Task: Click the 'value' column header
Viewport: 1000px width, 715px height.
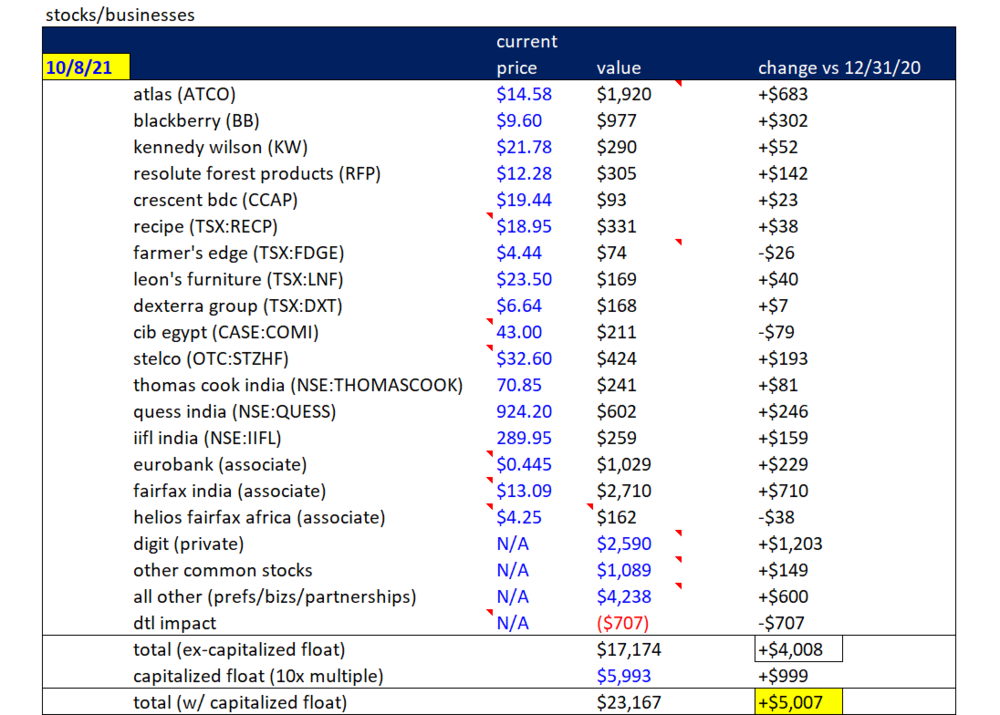Action: (x=619, y=68)
